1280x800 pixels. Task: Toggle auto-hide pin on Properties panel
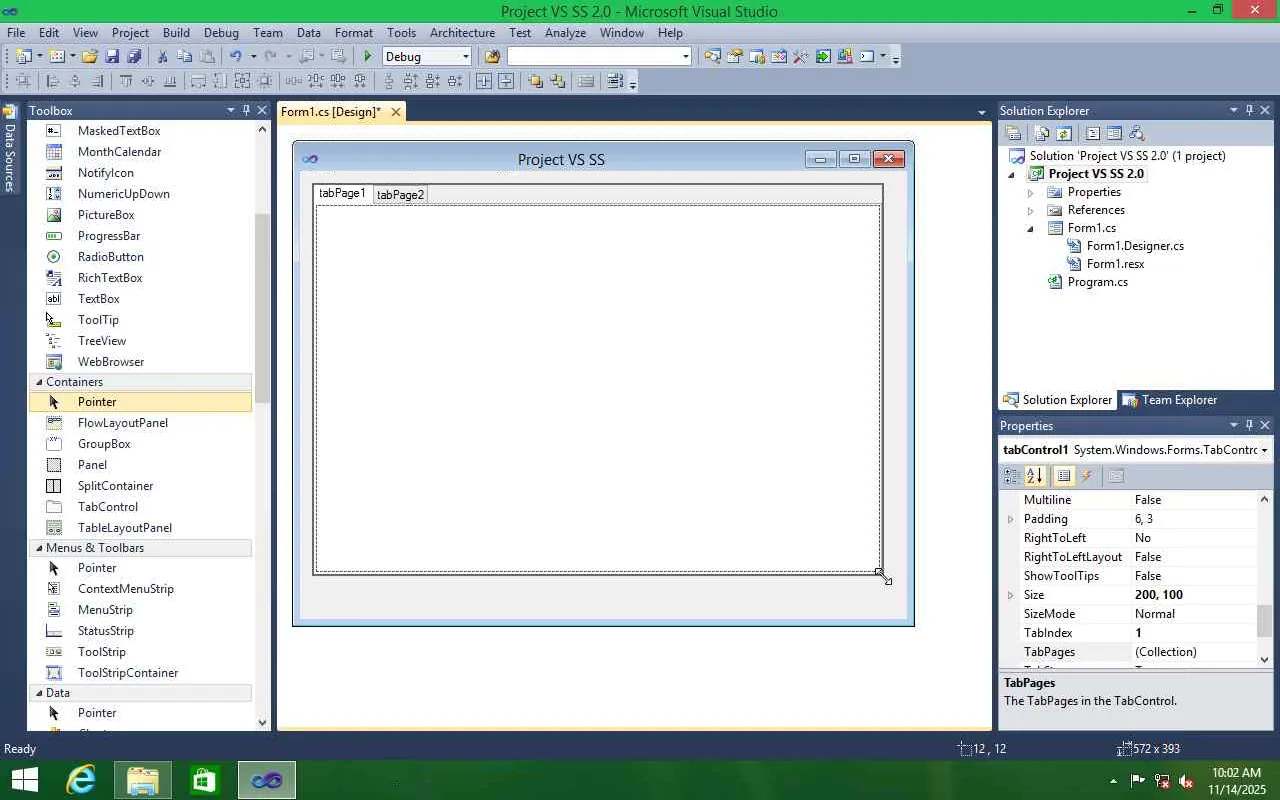pyautogui.click(x=1249, y=425)
